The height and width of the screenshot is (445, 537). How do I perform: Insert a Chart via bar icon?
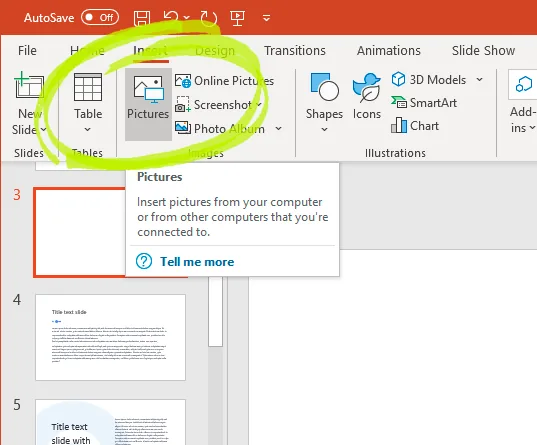click(399, 125)
